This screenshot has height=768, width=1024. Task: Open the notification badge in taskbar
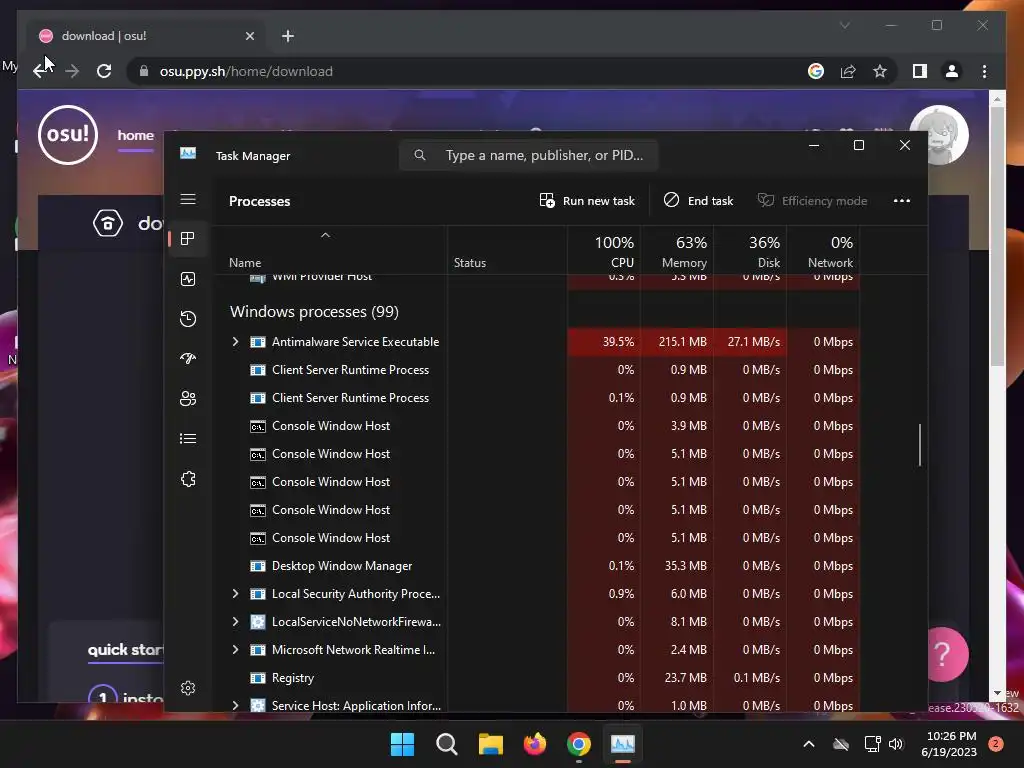(996, 744)
